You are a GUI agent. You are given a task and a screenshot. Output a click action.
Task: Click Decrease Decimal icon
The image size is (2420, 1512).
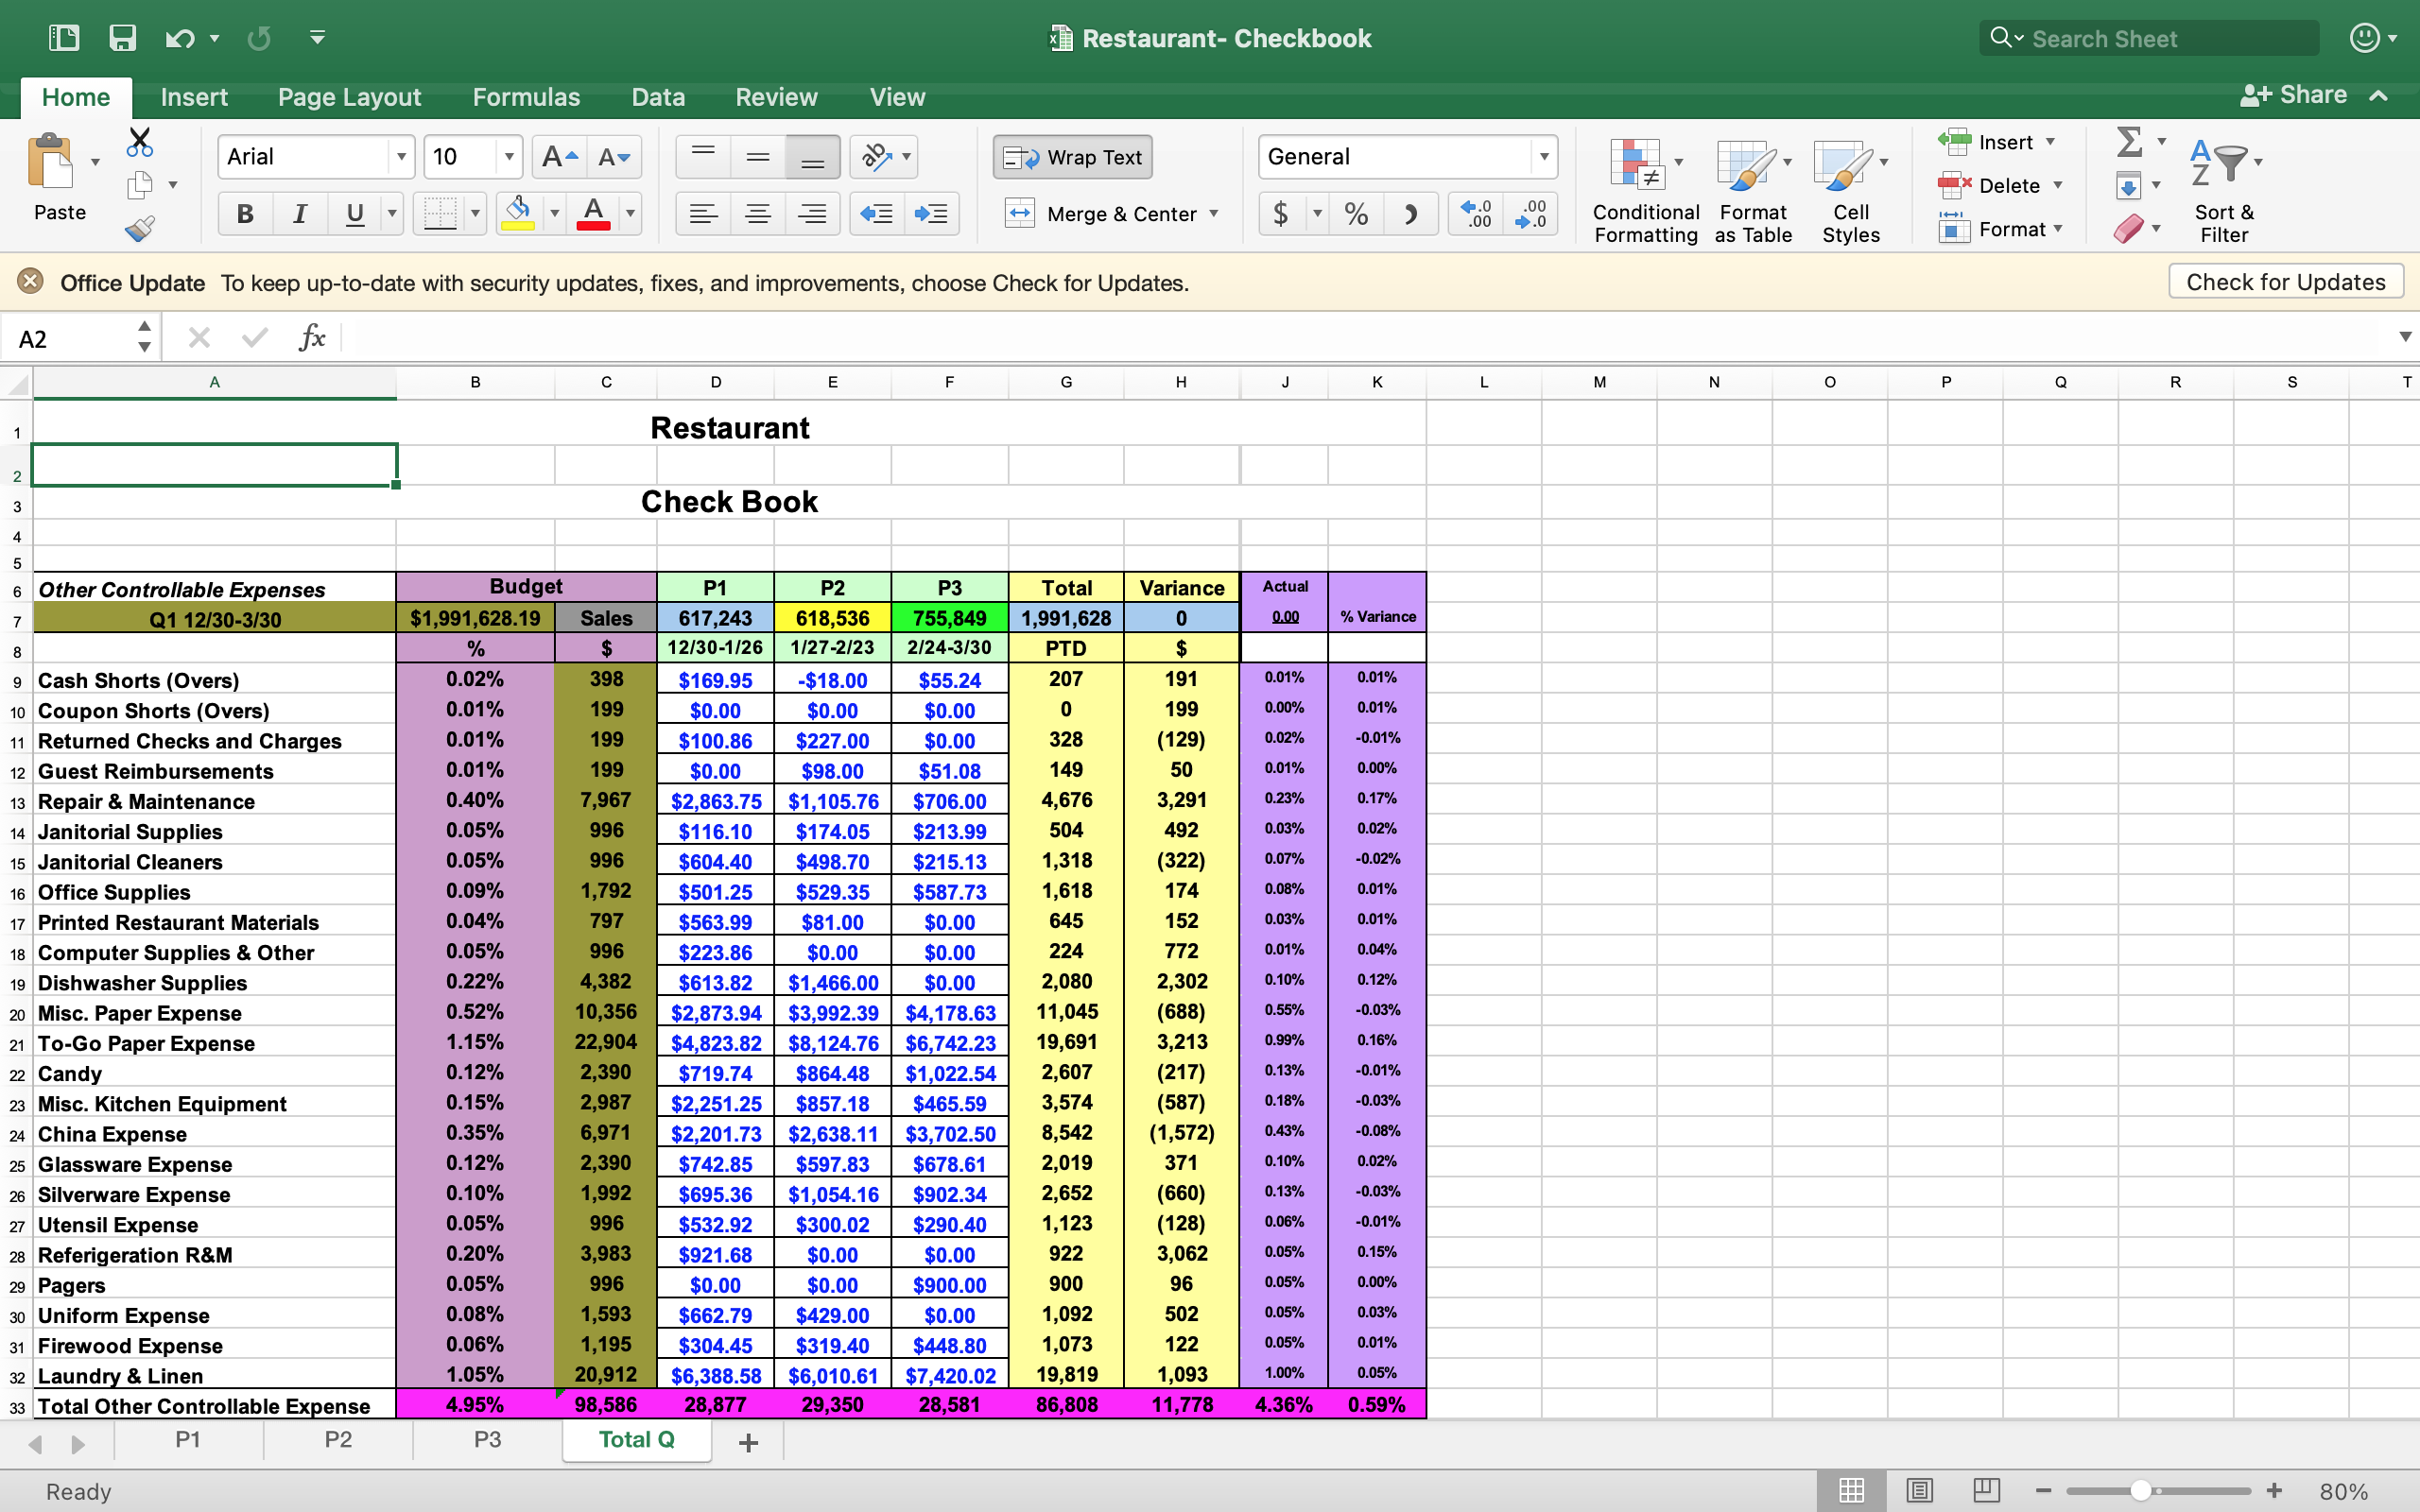click(1531, 214)
